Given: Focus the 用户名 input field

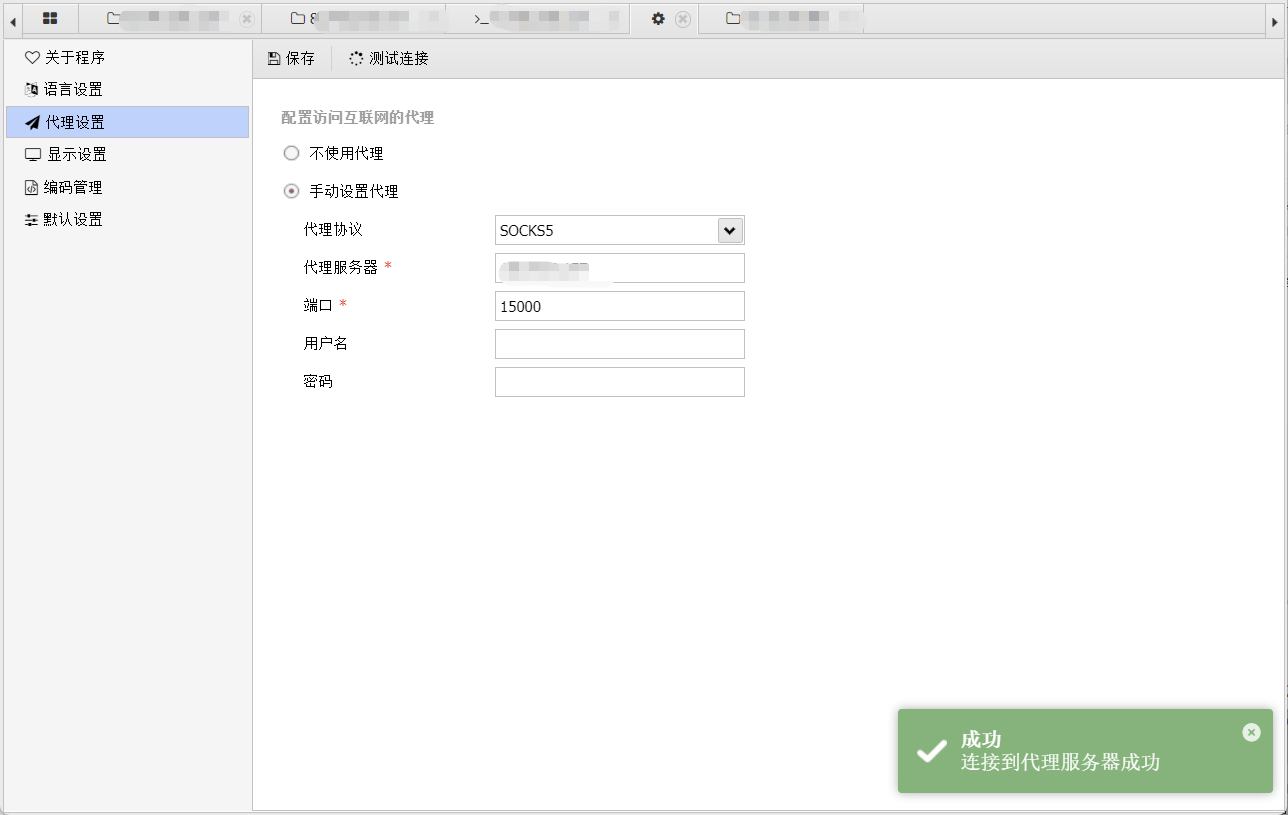Looking at the screenshot, I should (620, 344).
